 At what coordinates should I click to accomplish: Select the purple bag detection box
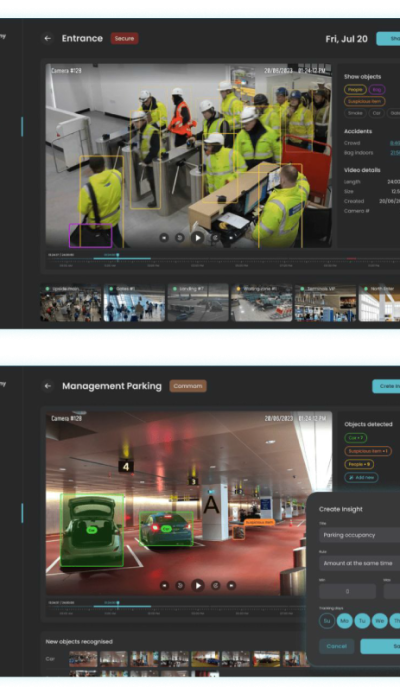point(90,235)
